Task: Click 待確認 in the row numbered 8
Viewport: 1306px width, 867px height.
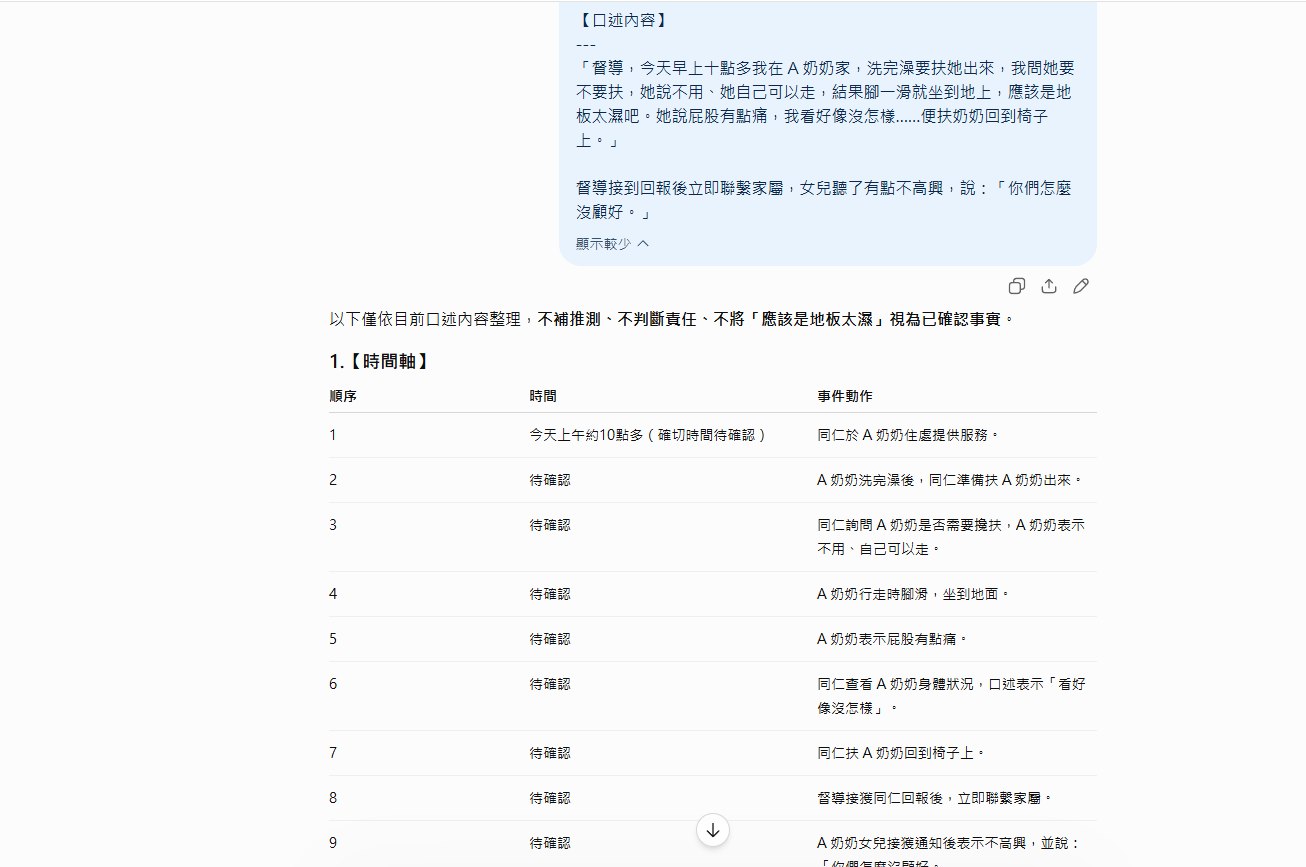Action: [x=550, y=798]
